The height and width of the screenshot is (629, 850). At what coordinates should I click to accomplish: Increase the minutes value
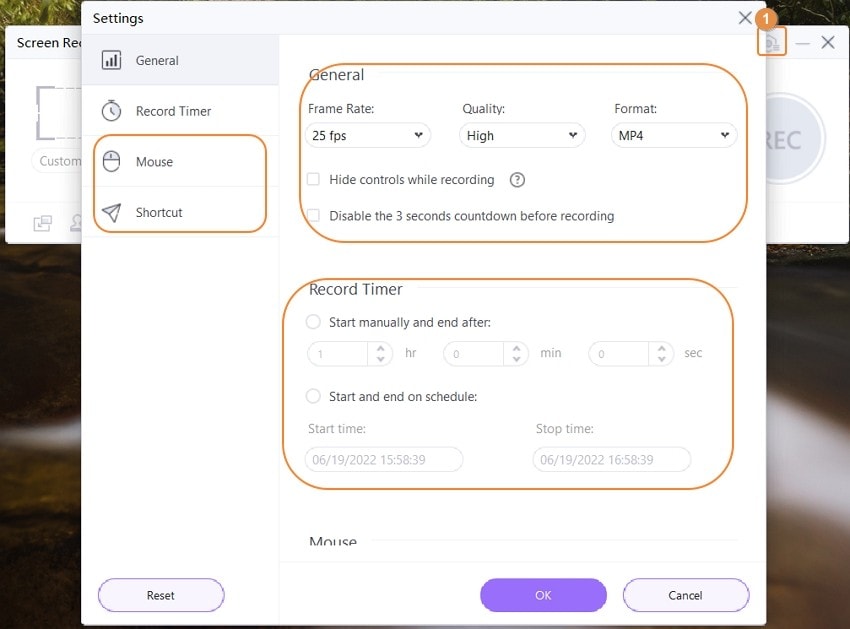[x=517, y=348]
